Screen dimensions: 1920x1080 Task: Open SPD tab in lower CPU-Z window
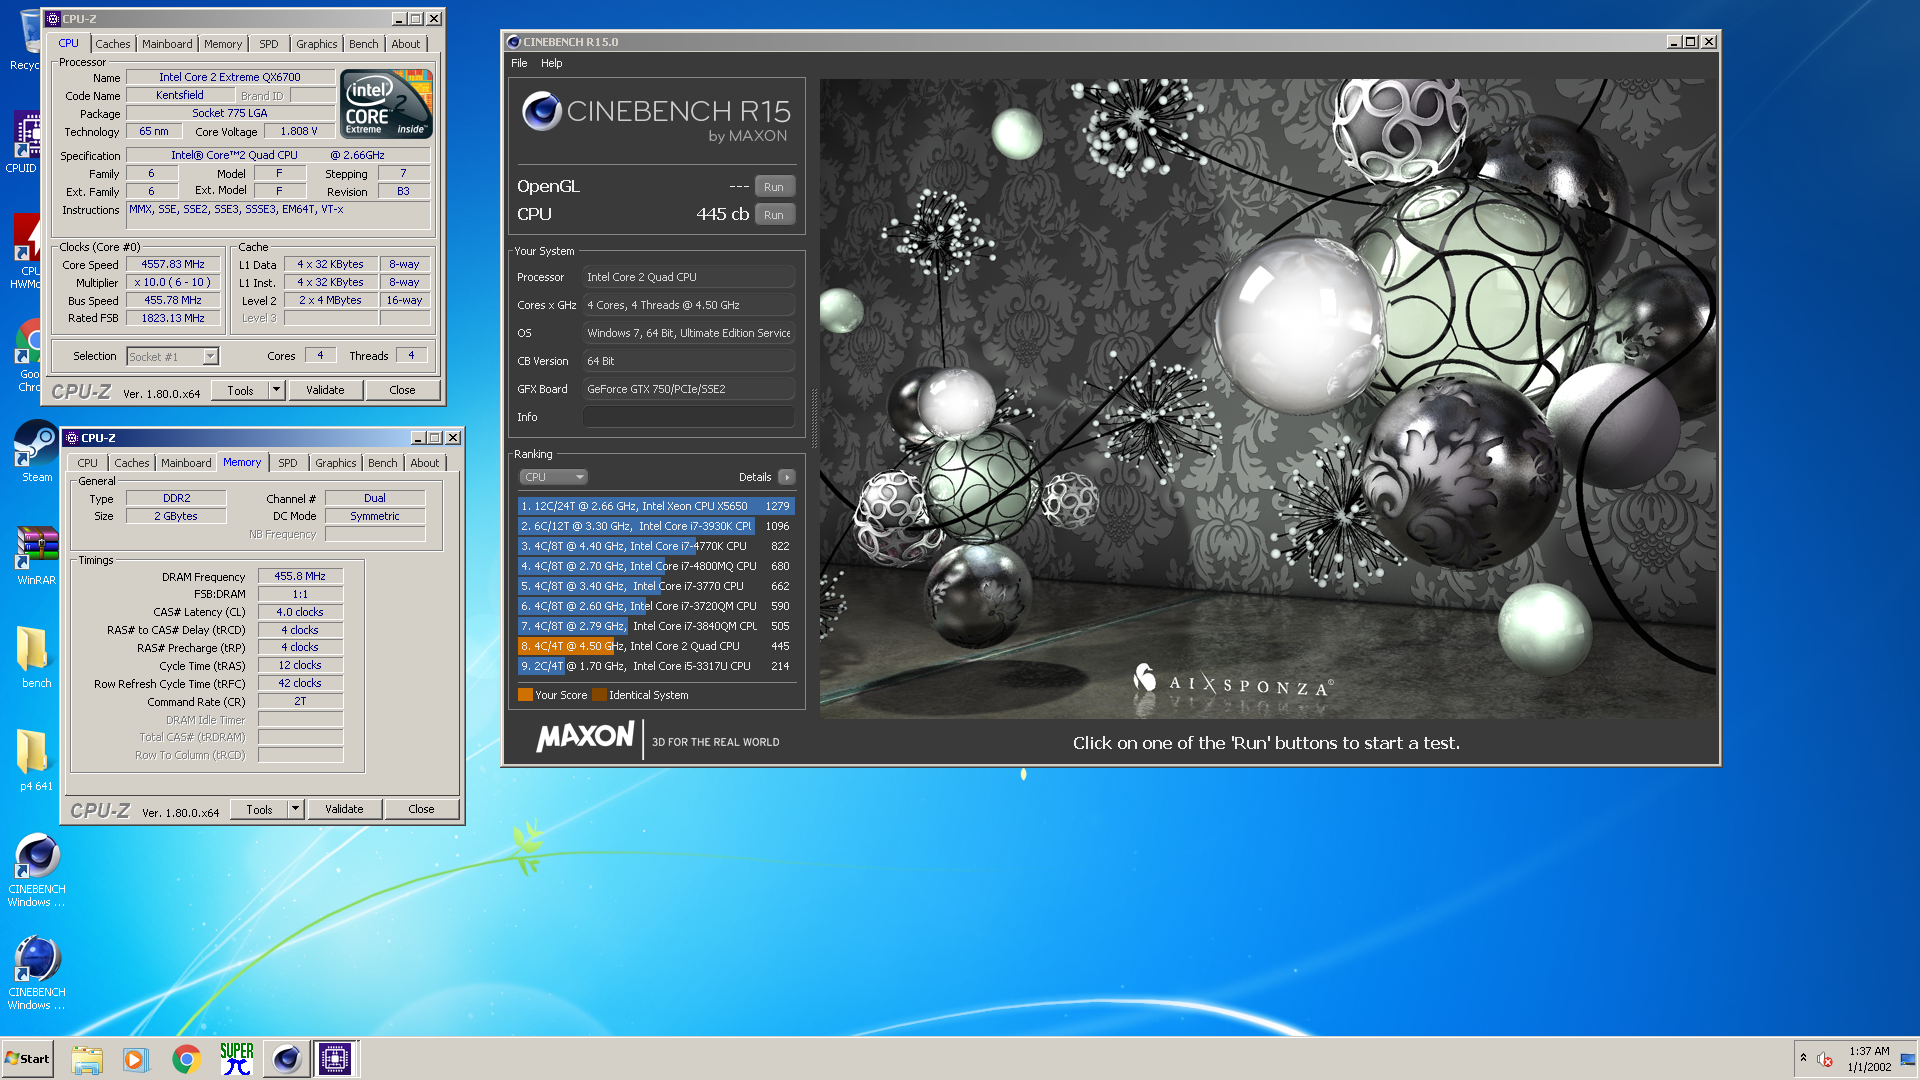point(288,463)
